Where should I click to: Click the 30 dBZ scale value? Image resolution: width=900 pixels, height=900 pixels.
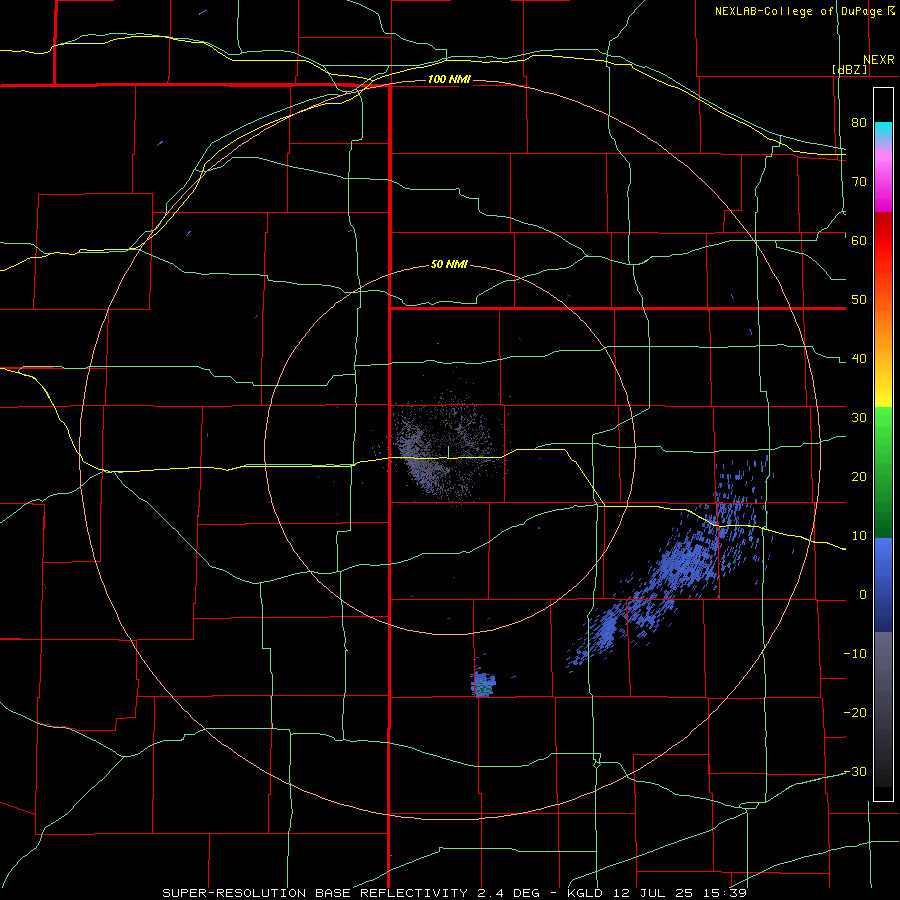point(859,418)
